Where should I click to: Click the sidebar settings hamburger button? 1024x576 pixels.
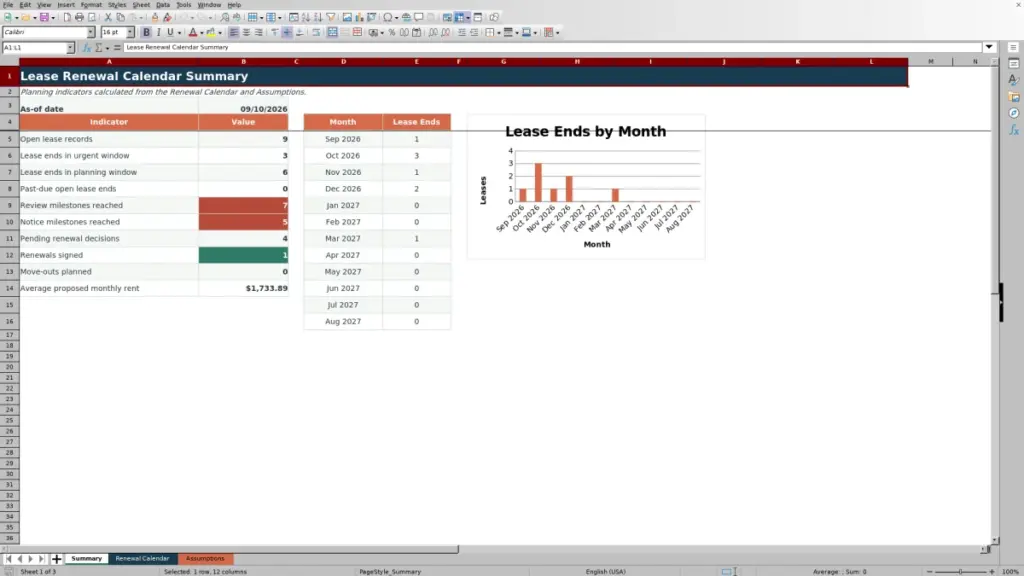point(1014,47)
